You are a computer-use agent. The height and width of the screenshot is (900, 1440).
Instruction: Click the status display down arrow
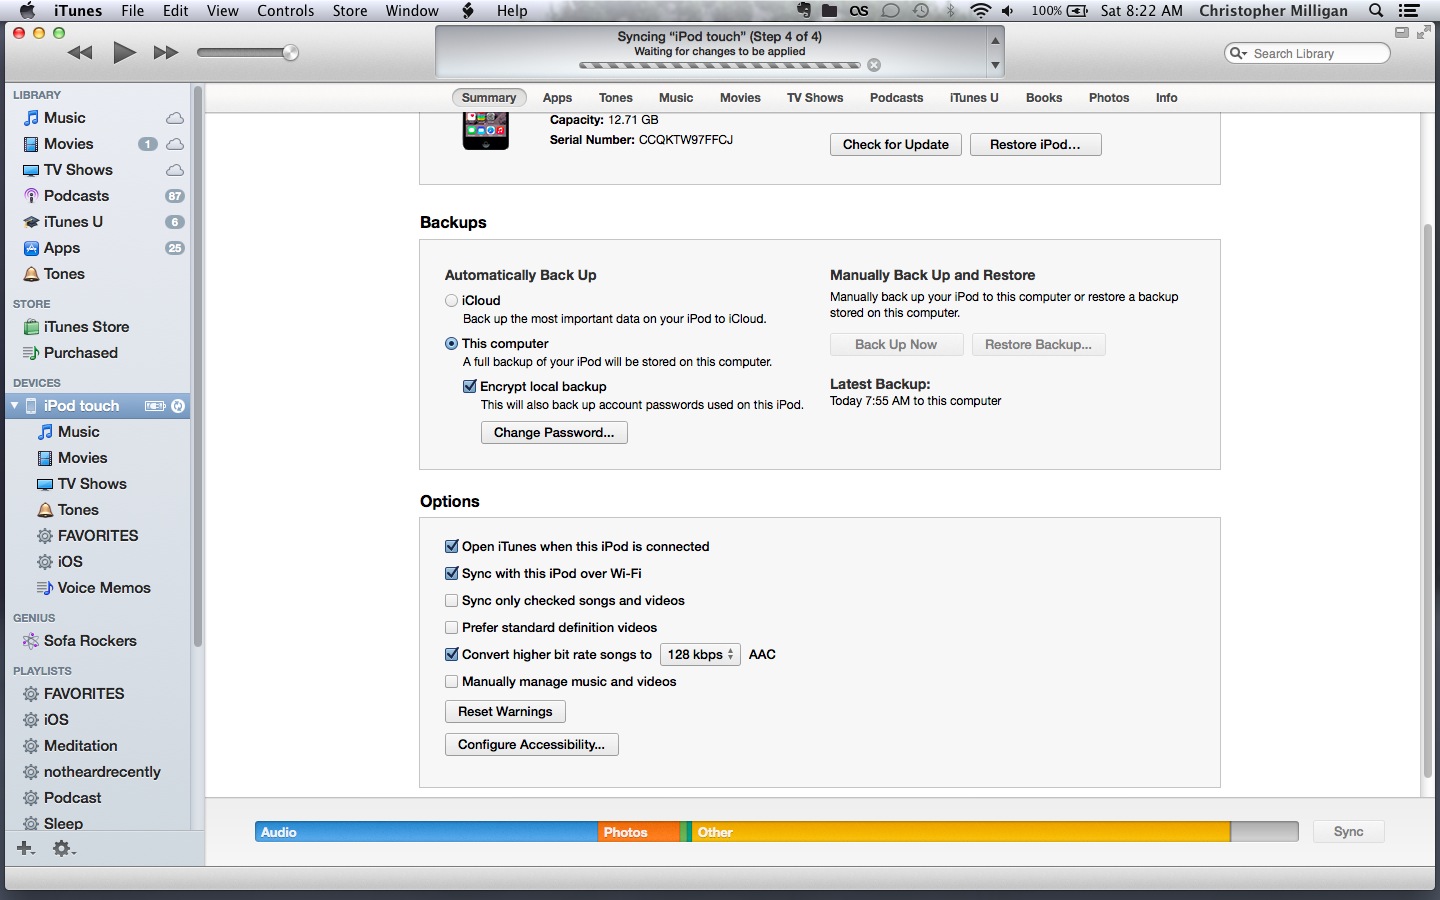pos(995,65)
